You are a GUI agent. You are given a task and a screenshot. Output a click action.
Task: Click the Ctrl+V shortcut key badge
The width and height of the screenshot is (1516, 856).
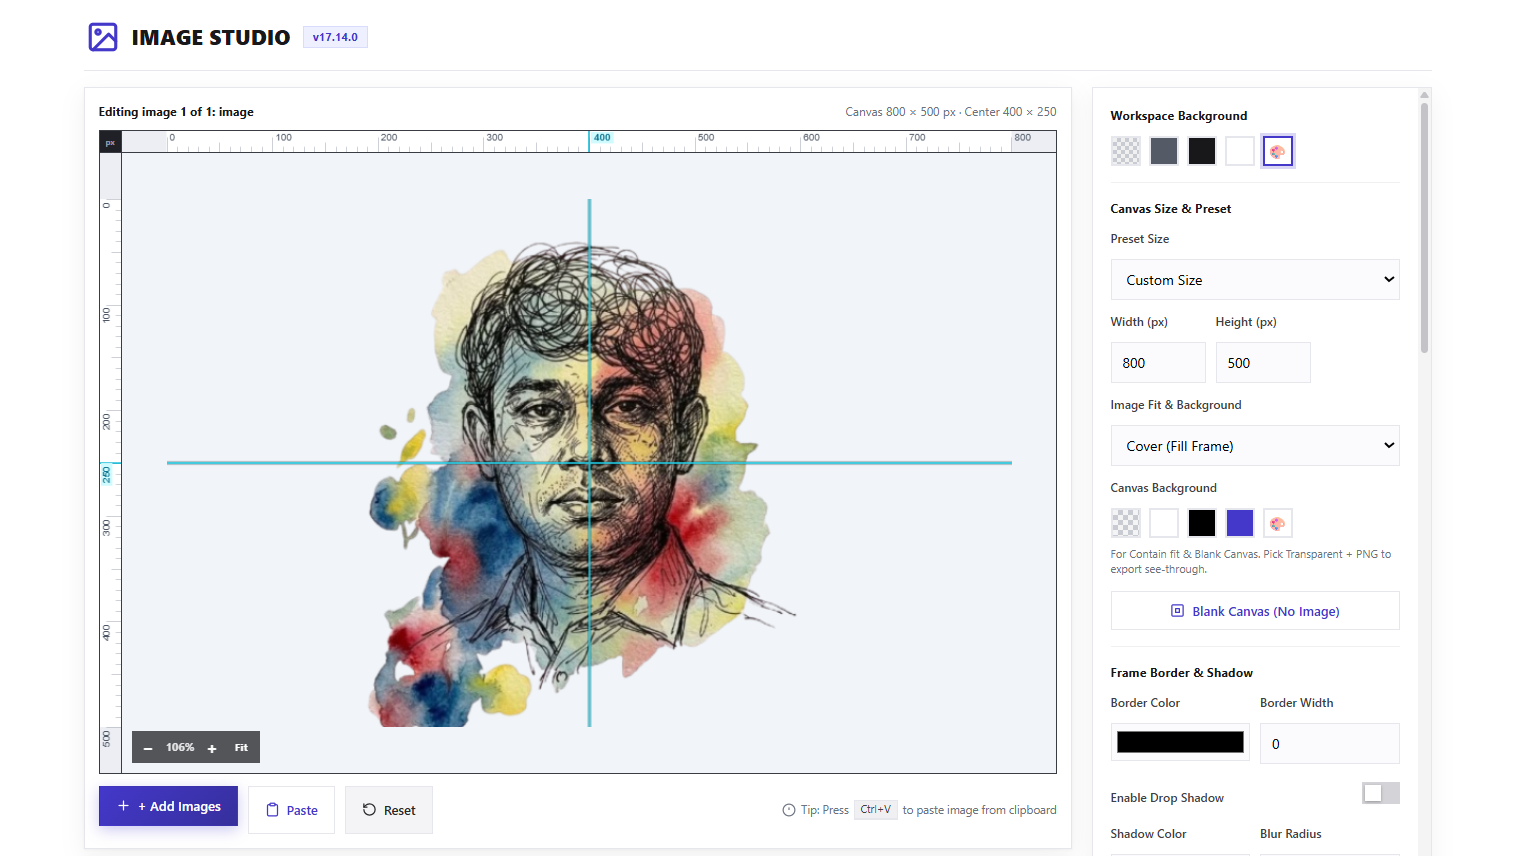876,810
